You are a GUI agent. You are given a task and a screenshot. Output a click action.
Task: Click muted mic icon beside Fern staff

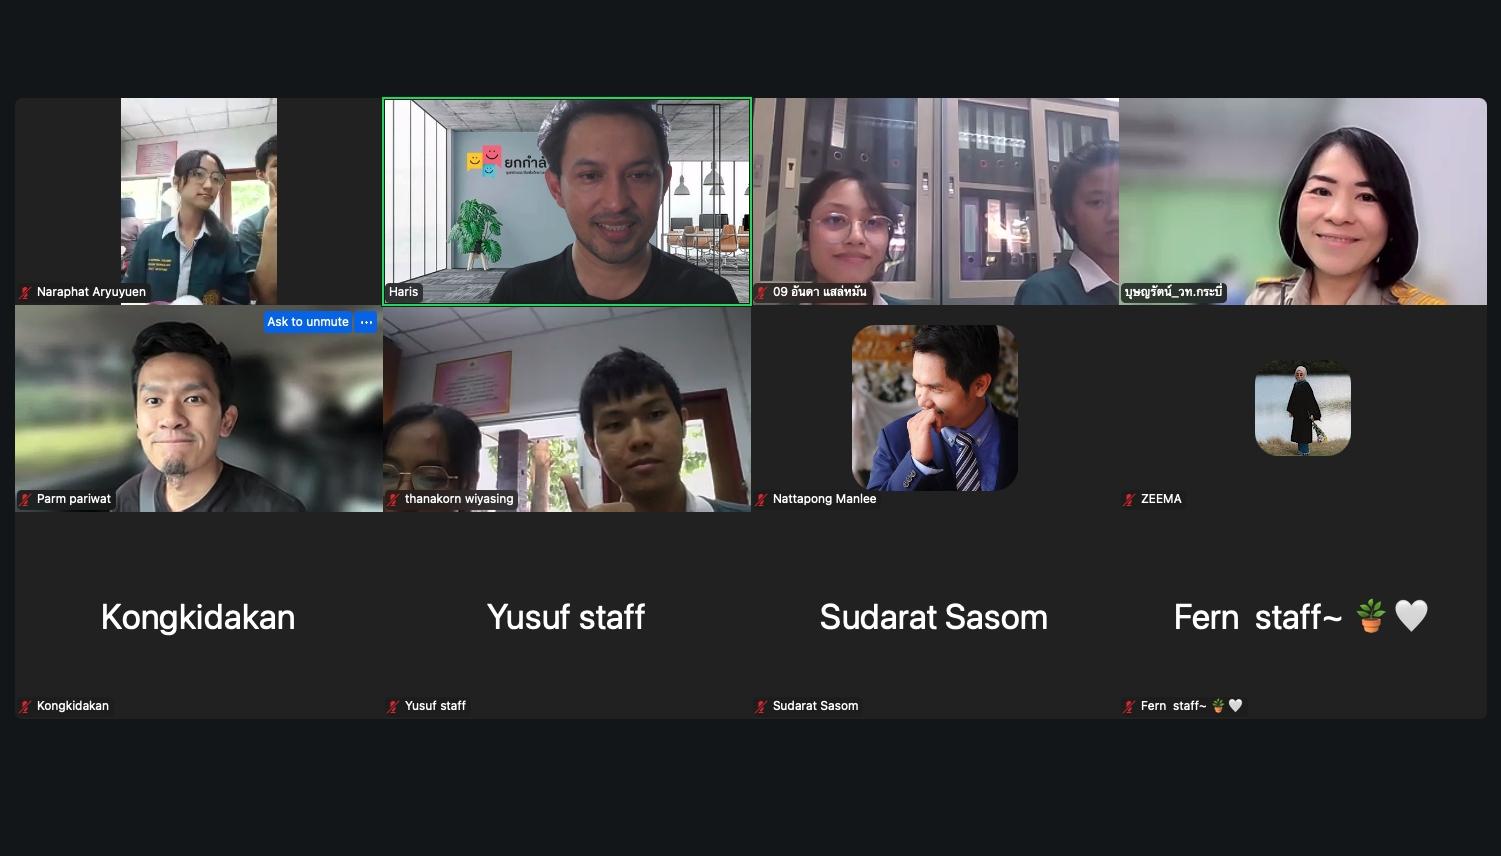coord(1129,707)
